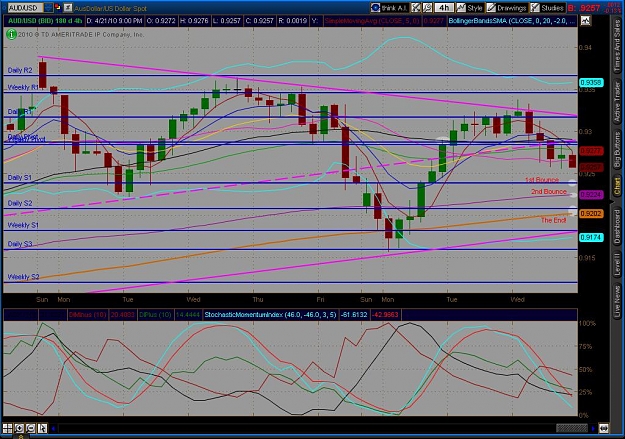Click the DIMinus (10) study label
This screenshot has height=439, width=625.
(x=87, y=315)
